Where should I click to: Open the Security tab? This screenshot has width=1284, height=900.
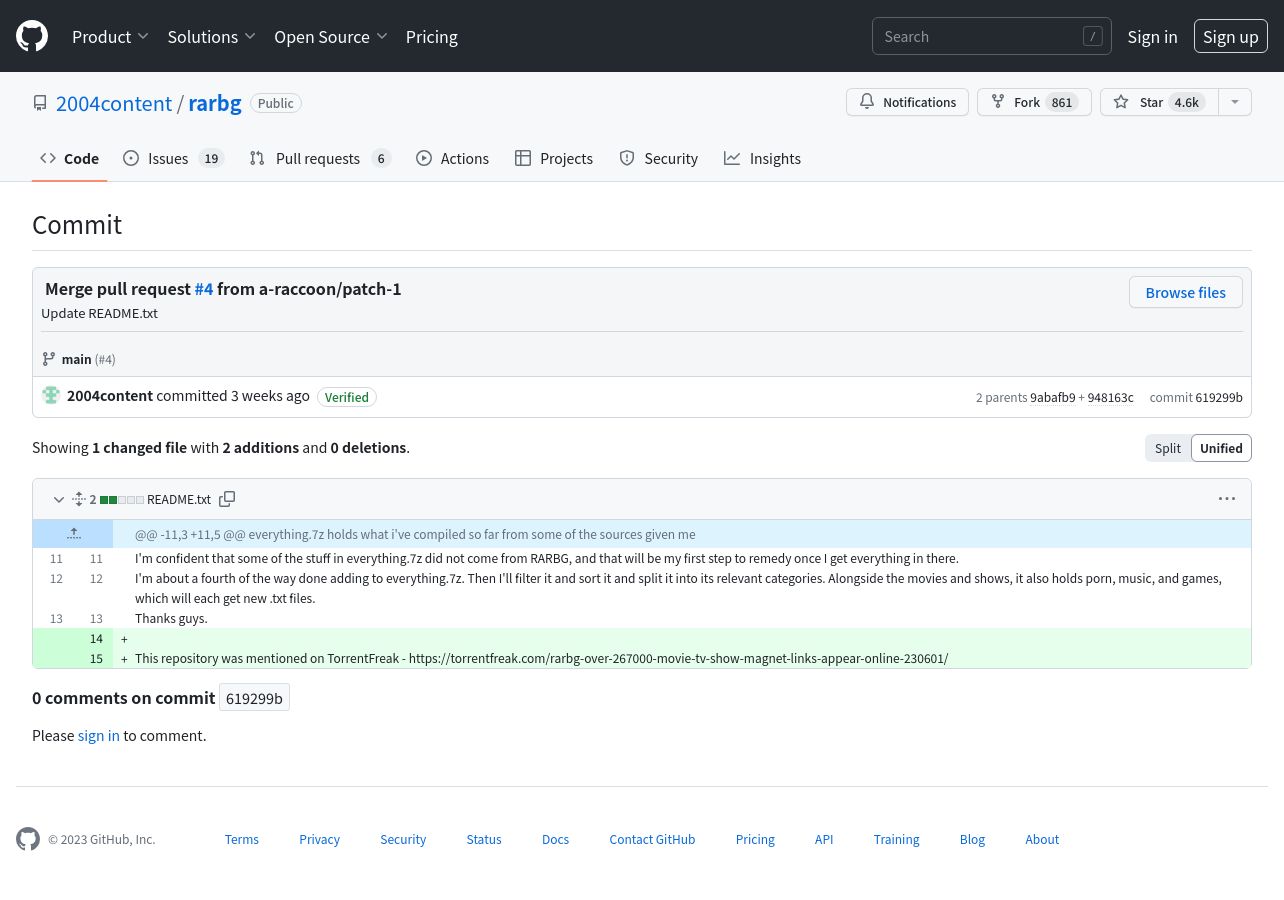[658, 158]
